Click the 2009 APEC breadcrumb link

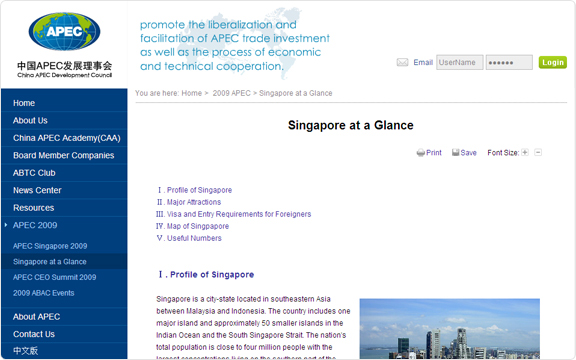231,93
